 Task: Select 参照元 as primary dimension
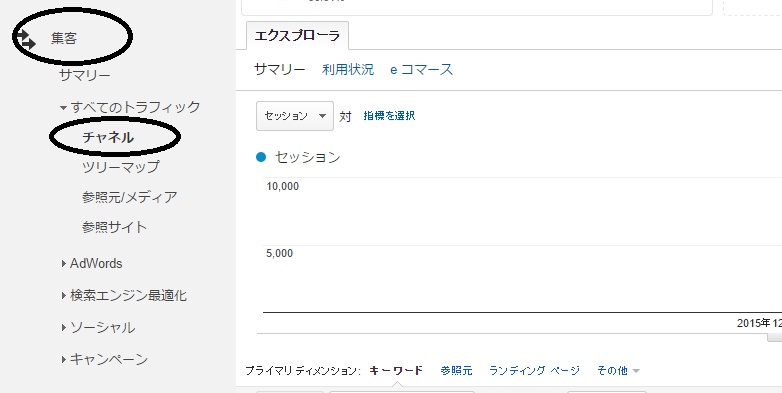pyautogui.click(x=456, y=371)
